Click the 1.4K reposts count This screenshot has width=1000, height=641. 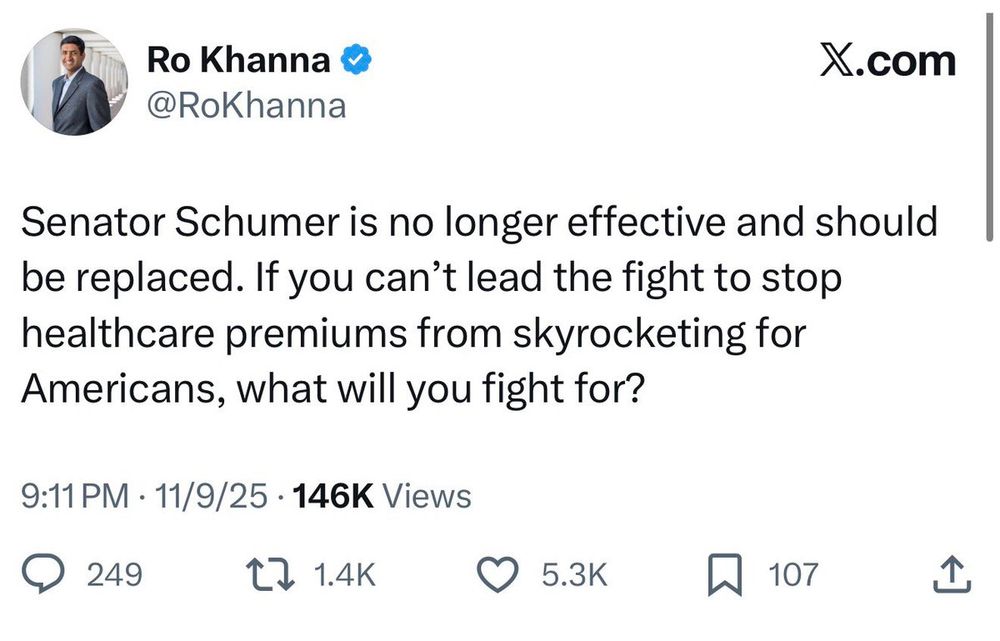coord(343,575)
